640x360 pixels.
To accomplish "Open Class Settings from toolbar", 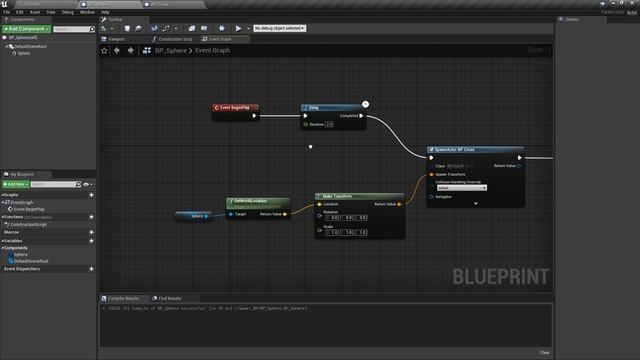I will (191, 29).
